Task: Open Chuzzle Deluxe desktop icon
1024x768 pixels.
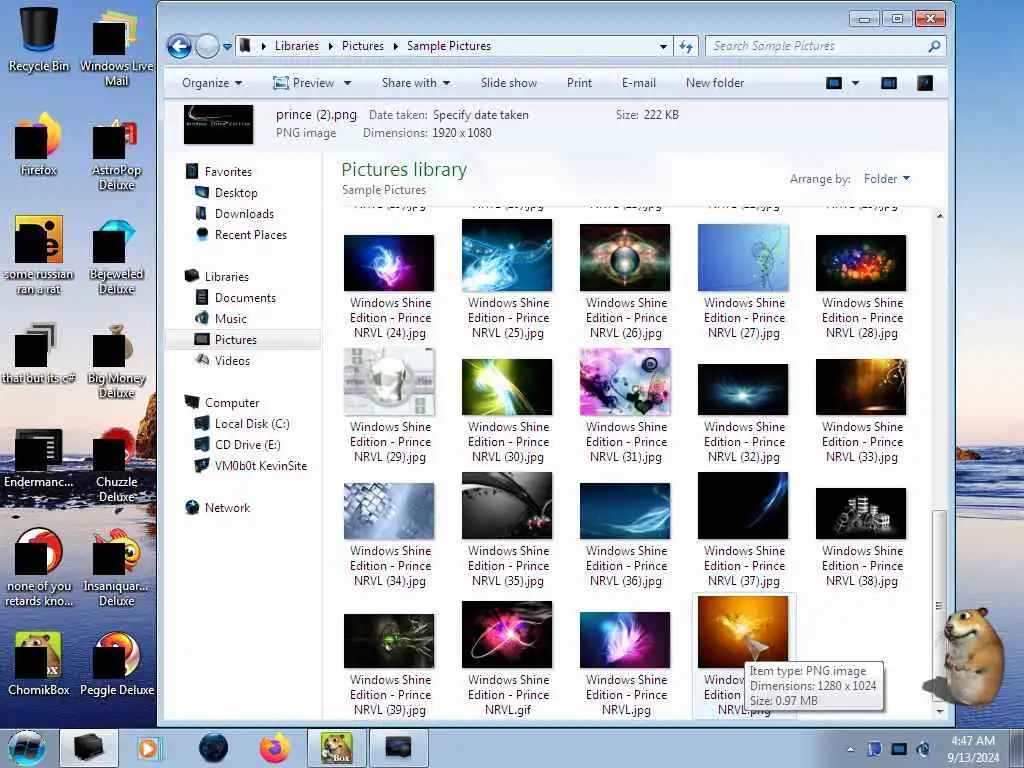Action: (116, 464)
